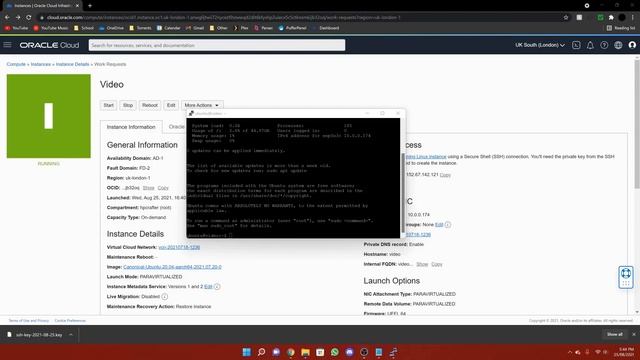Open the browser extensions puzzle icon
This screenshot has height=360, width=640.
[x=611, y=18]
